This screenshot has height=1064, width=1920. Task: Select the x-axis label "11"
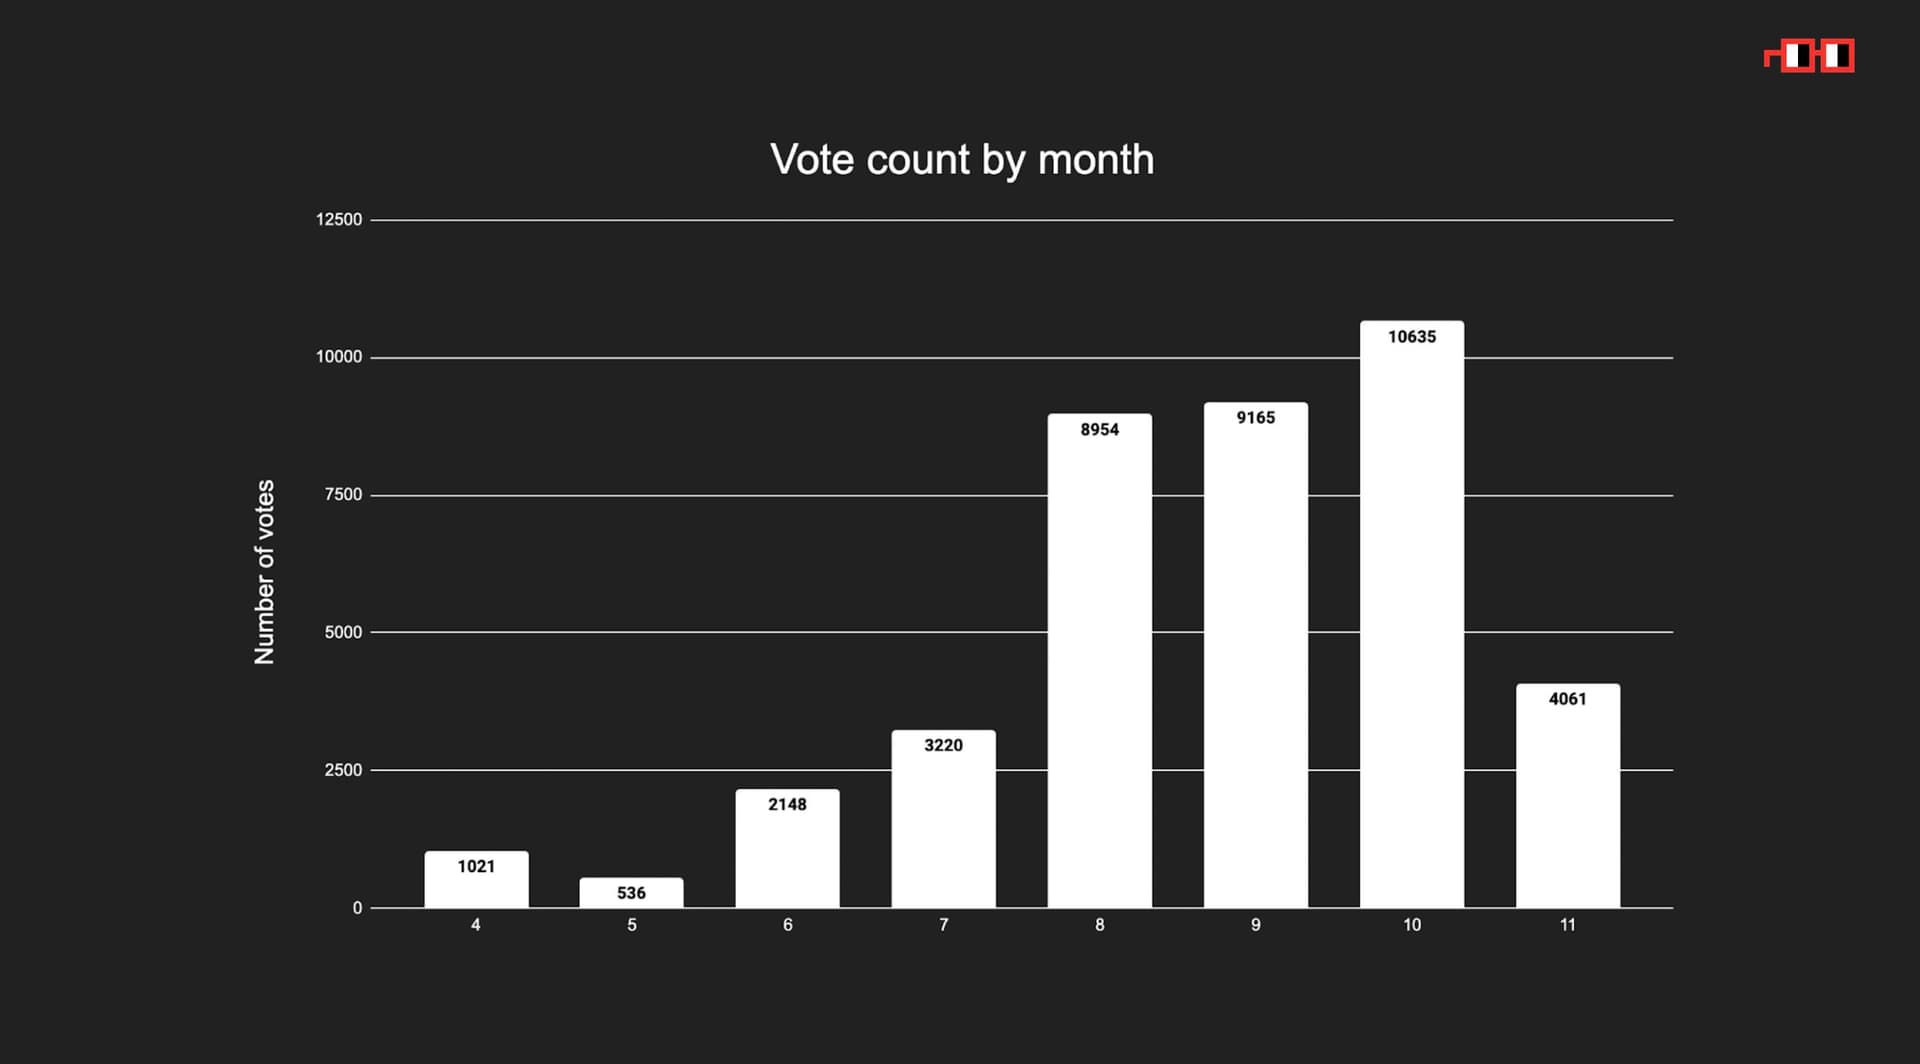[1567, 925]
